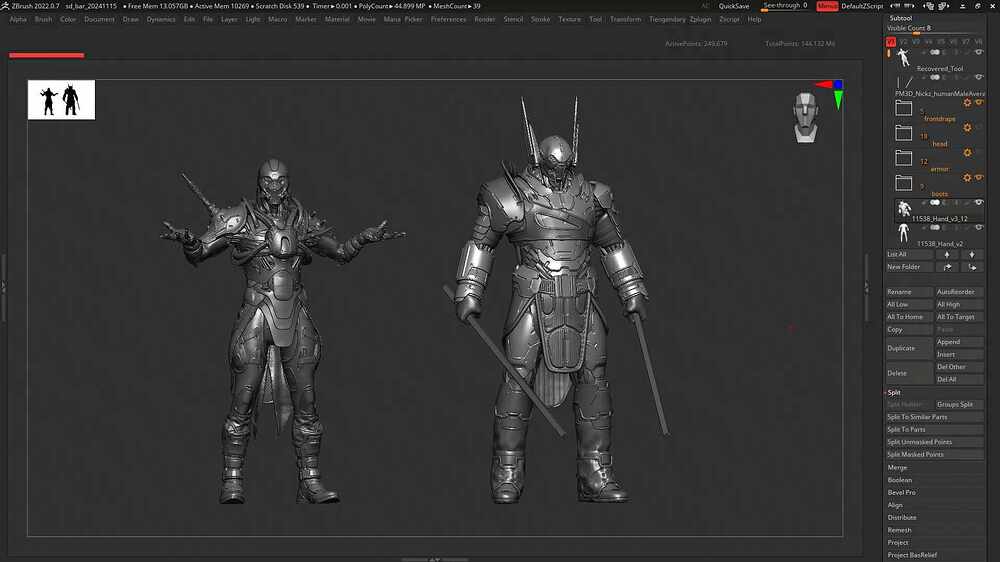Open armor folder gear settings
Image resolution: width=1000 pixels, height=562 pixels.
tap(967, 152)
